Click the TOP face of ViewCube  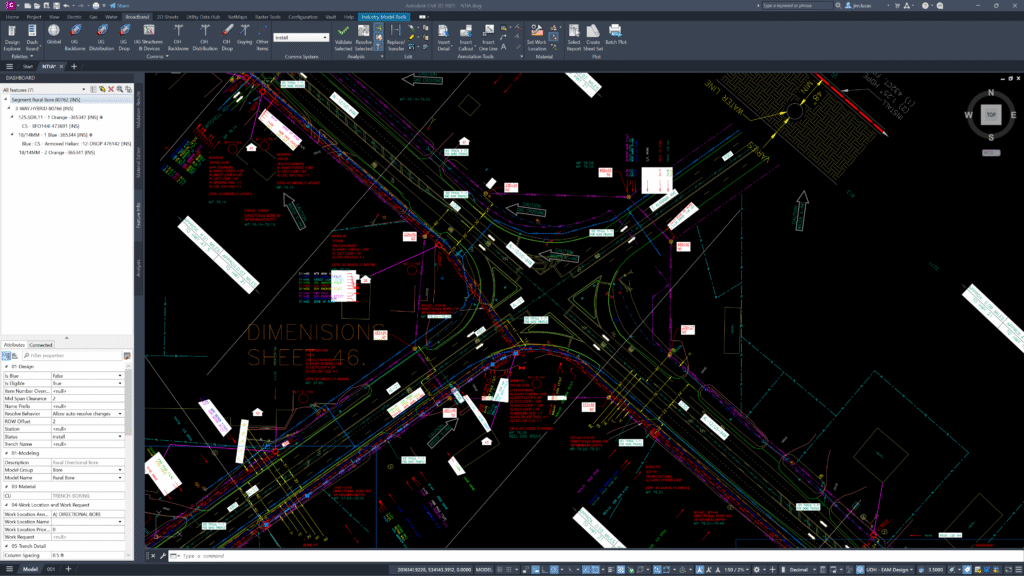pos(990,114)
